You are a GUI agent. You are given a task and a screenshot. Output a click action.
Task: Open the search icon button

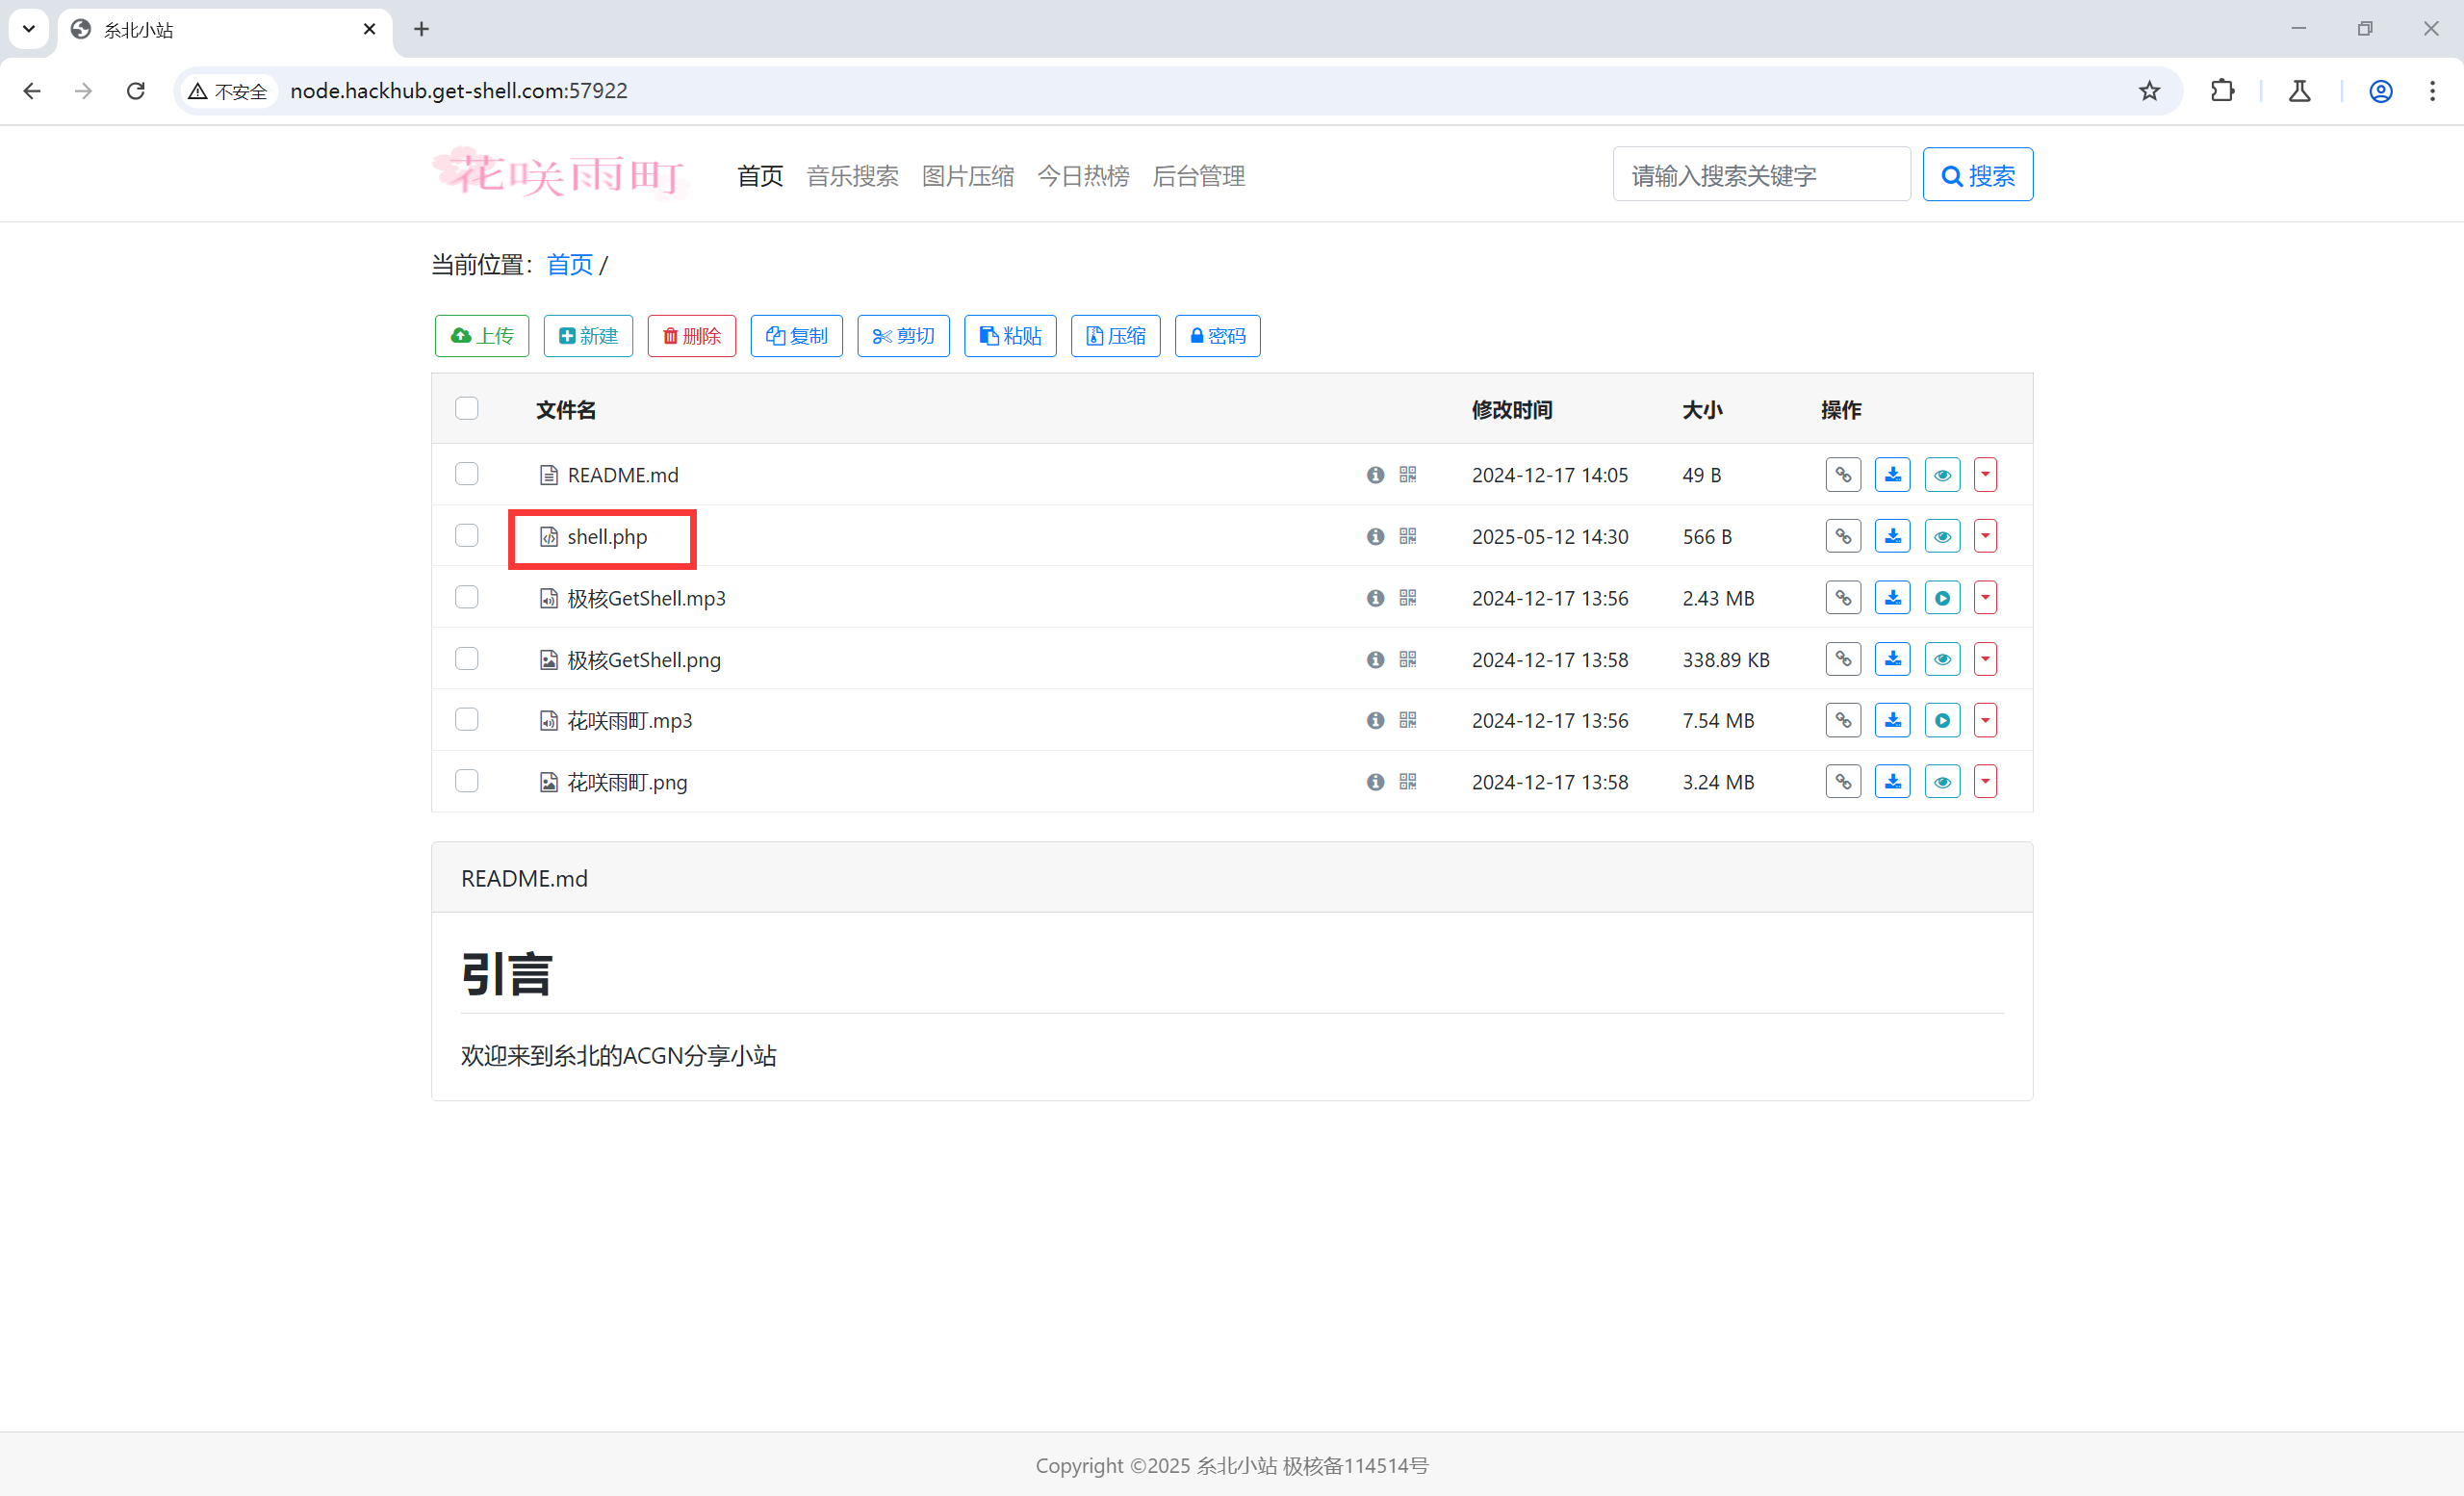(x=1977, y=173)
